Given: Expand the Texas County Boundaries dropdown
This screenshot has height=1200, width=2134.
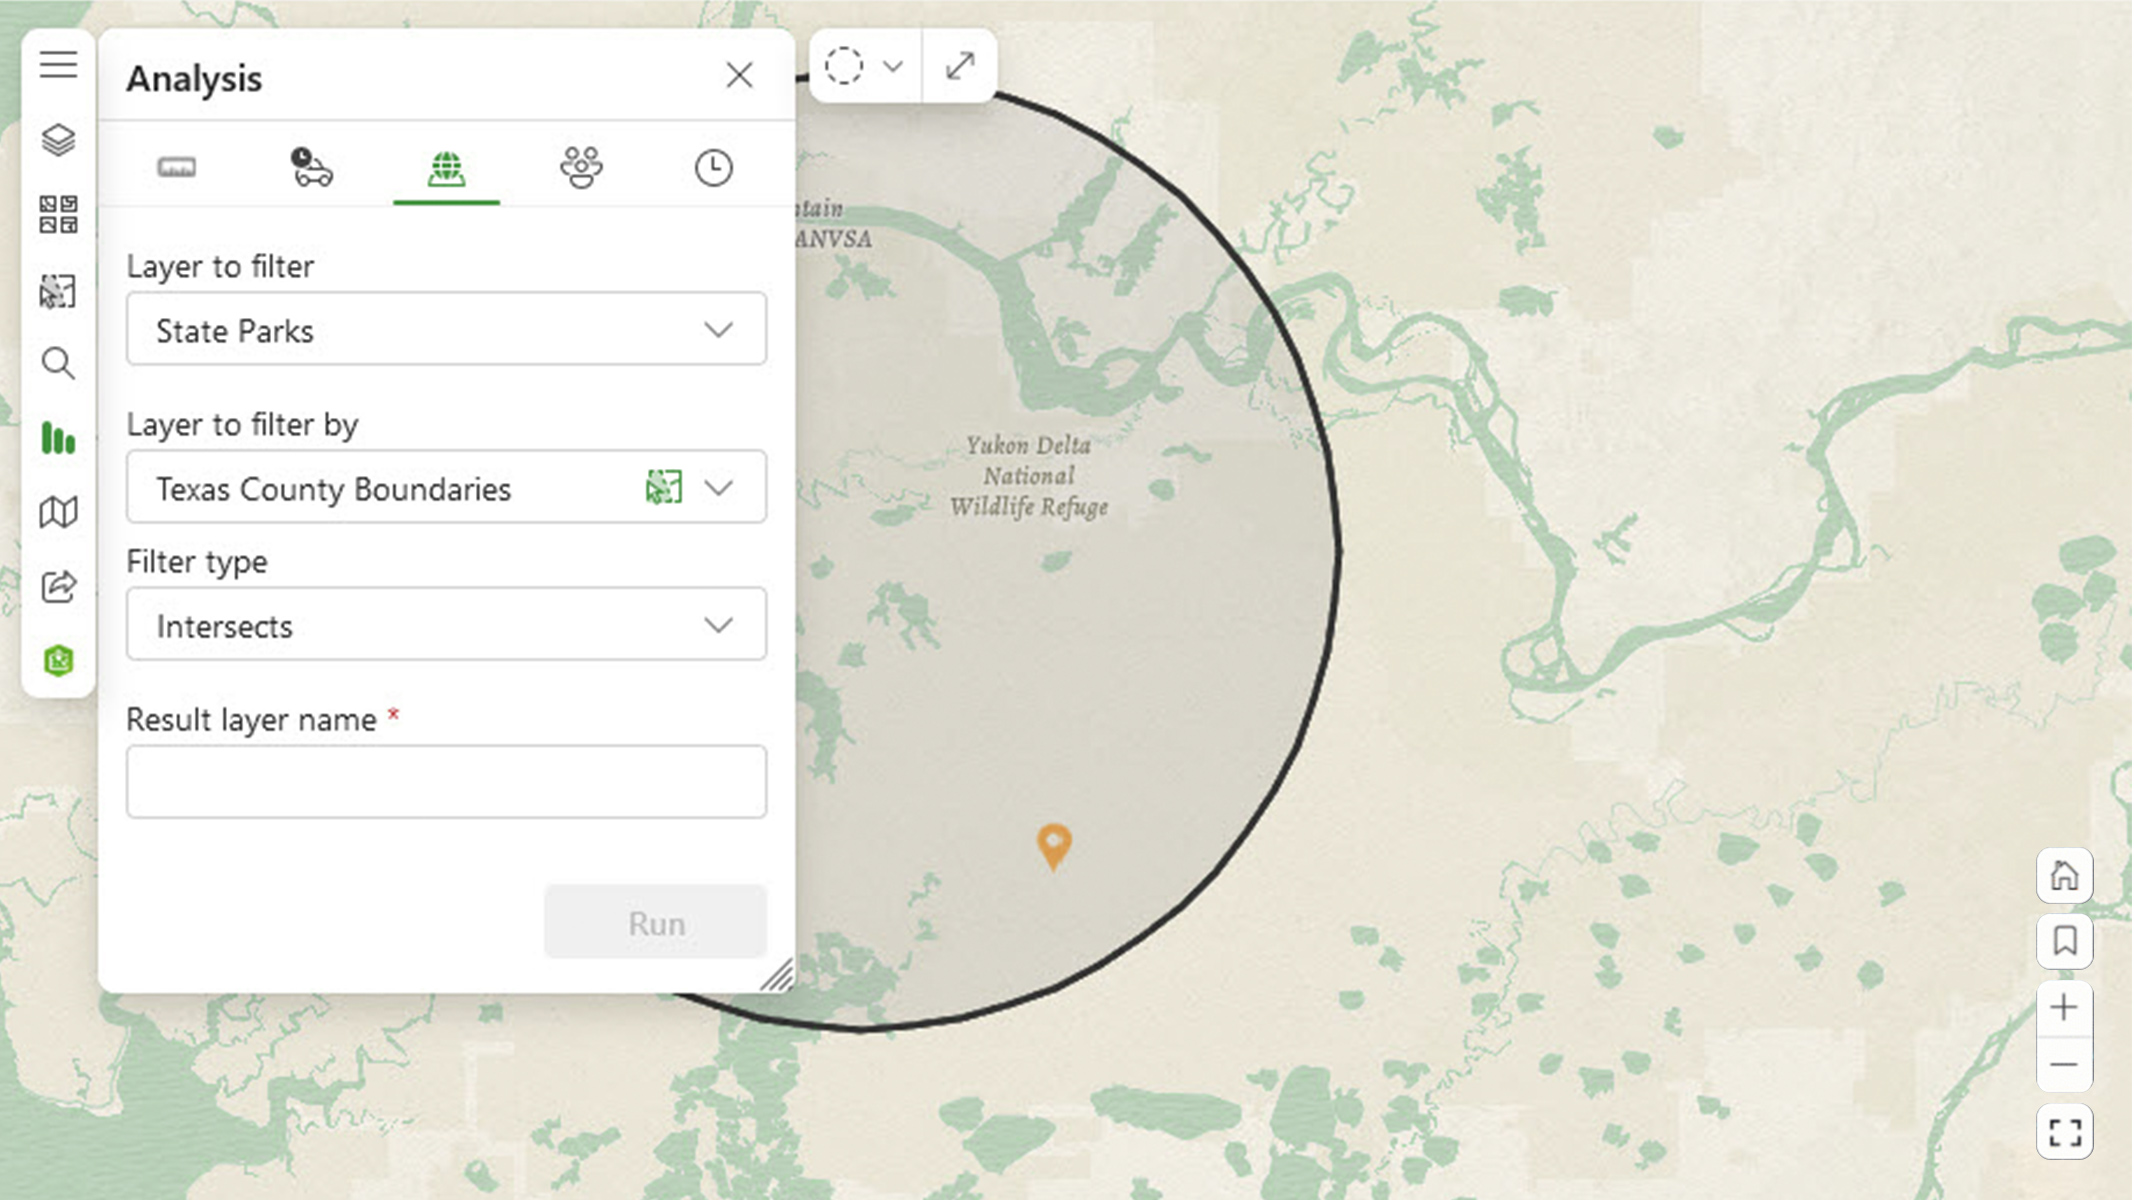Looking at the screenshot, I should [718, 488].
